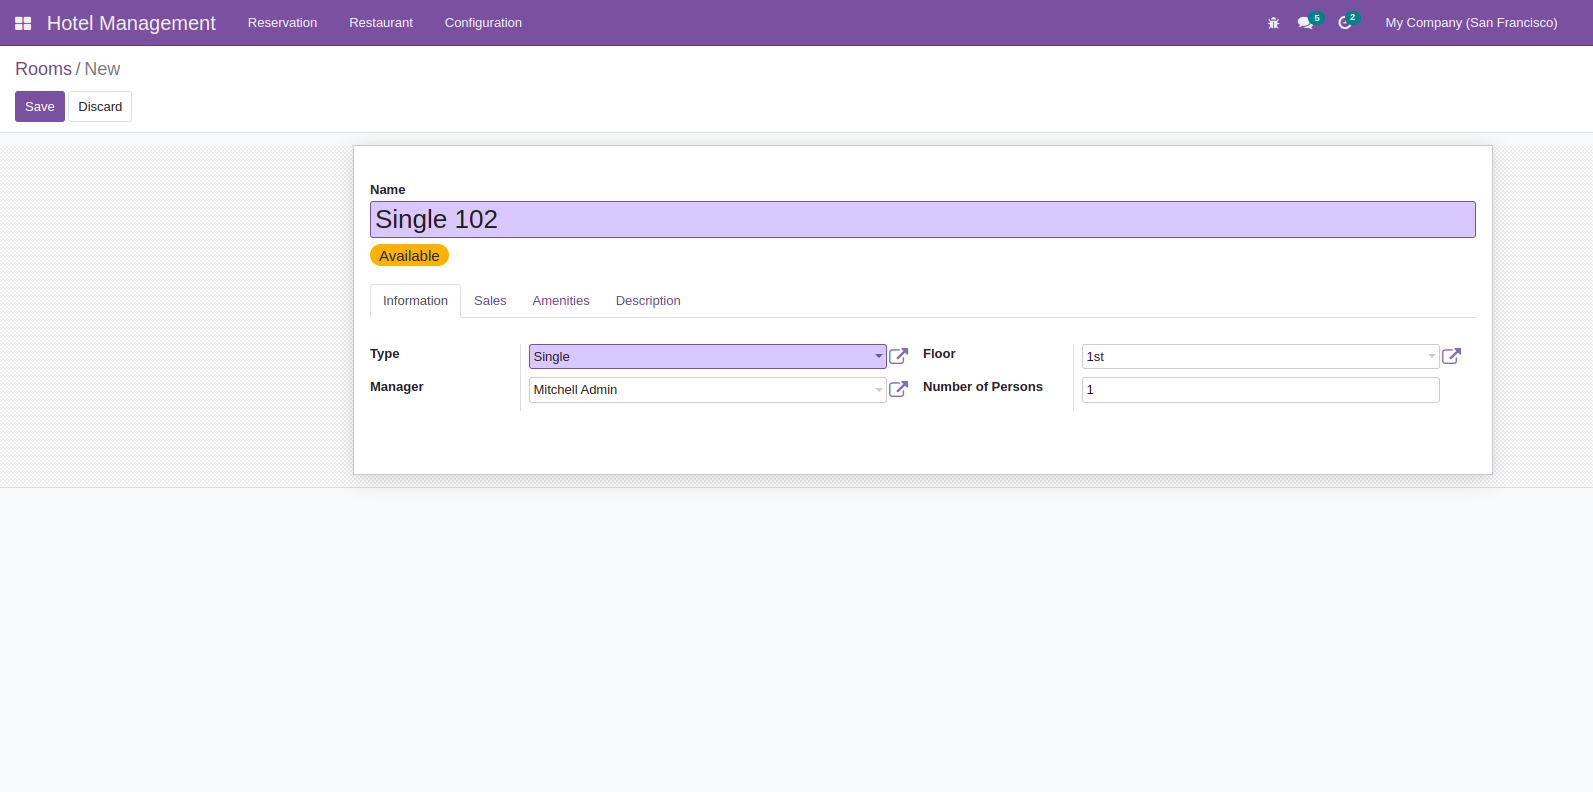This screenshot has width=1593, height=792.
Task: Expand the Manager dropdown showing Mitchell Admin
Action: click(707, 390)
